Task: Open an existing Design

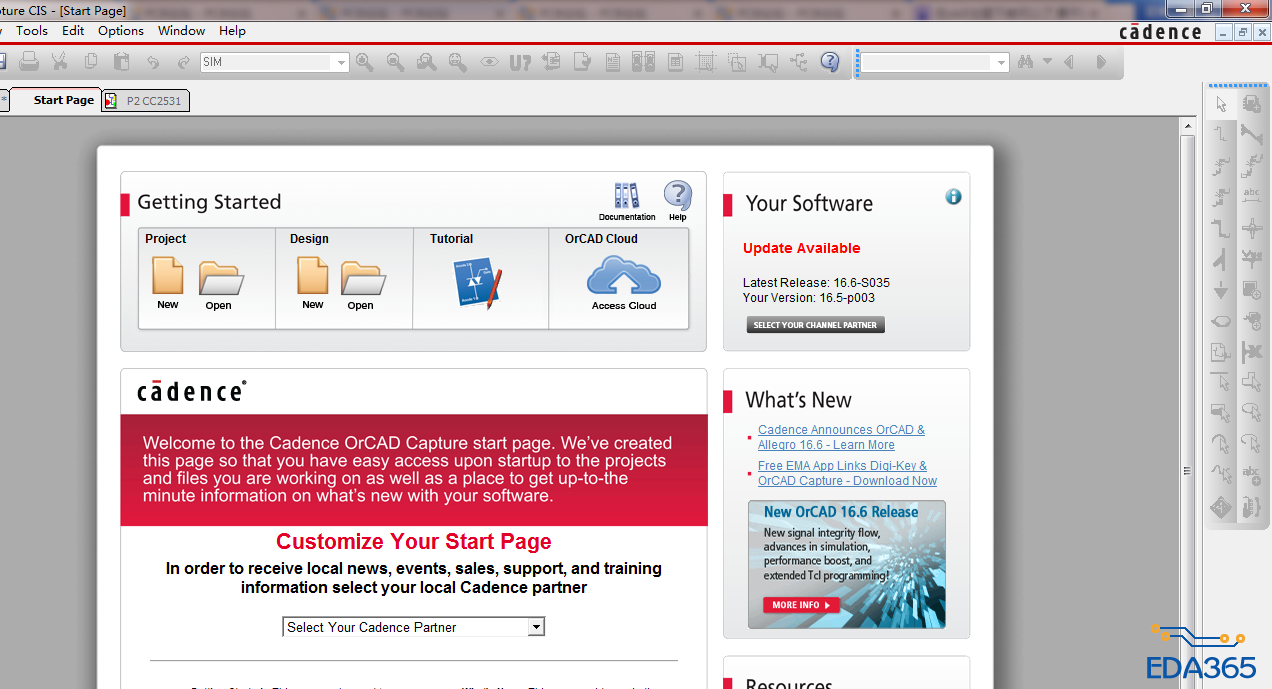Action: [361, 285]
